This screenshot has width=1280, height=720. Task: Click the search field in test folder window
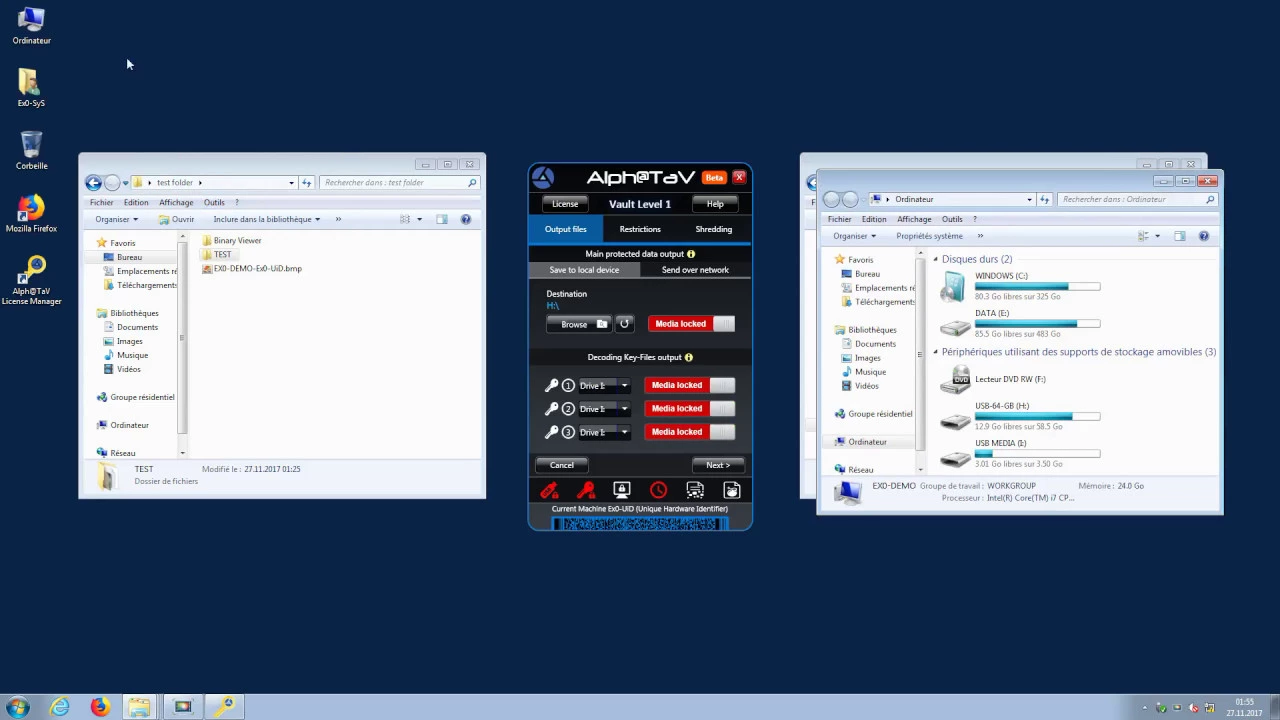[x=400, y=182]
